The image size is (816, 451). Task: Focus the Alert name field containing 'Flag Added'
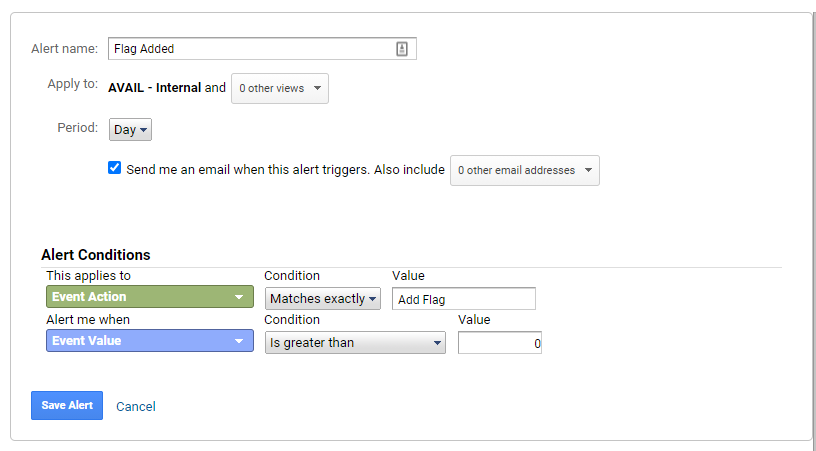tap(262, 49)
